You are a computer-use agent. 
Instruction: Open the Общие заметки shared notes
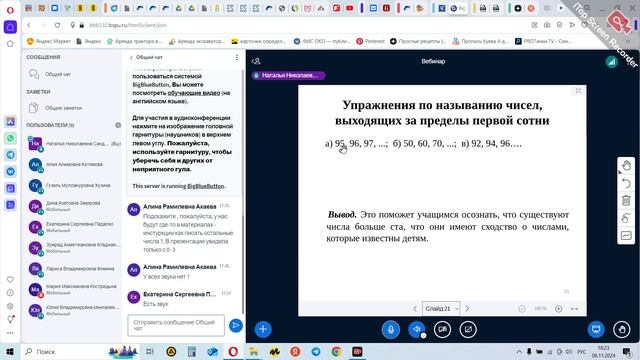click(72, 108)
